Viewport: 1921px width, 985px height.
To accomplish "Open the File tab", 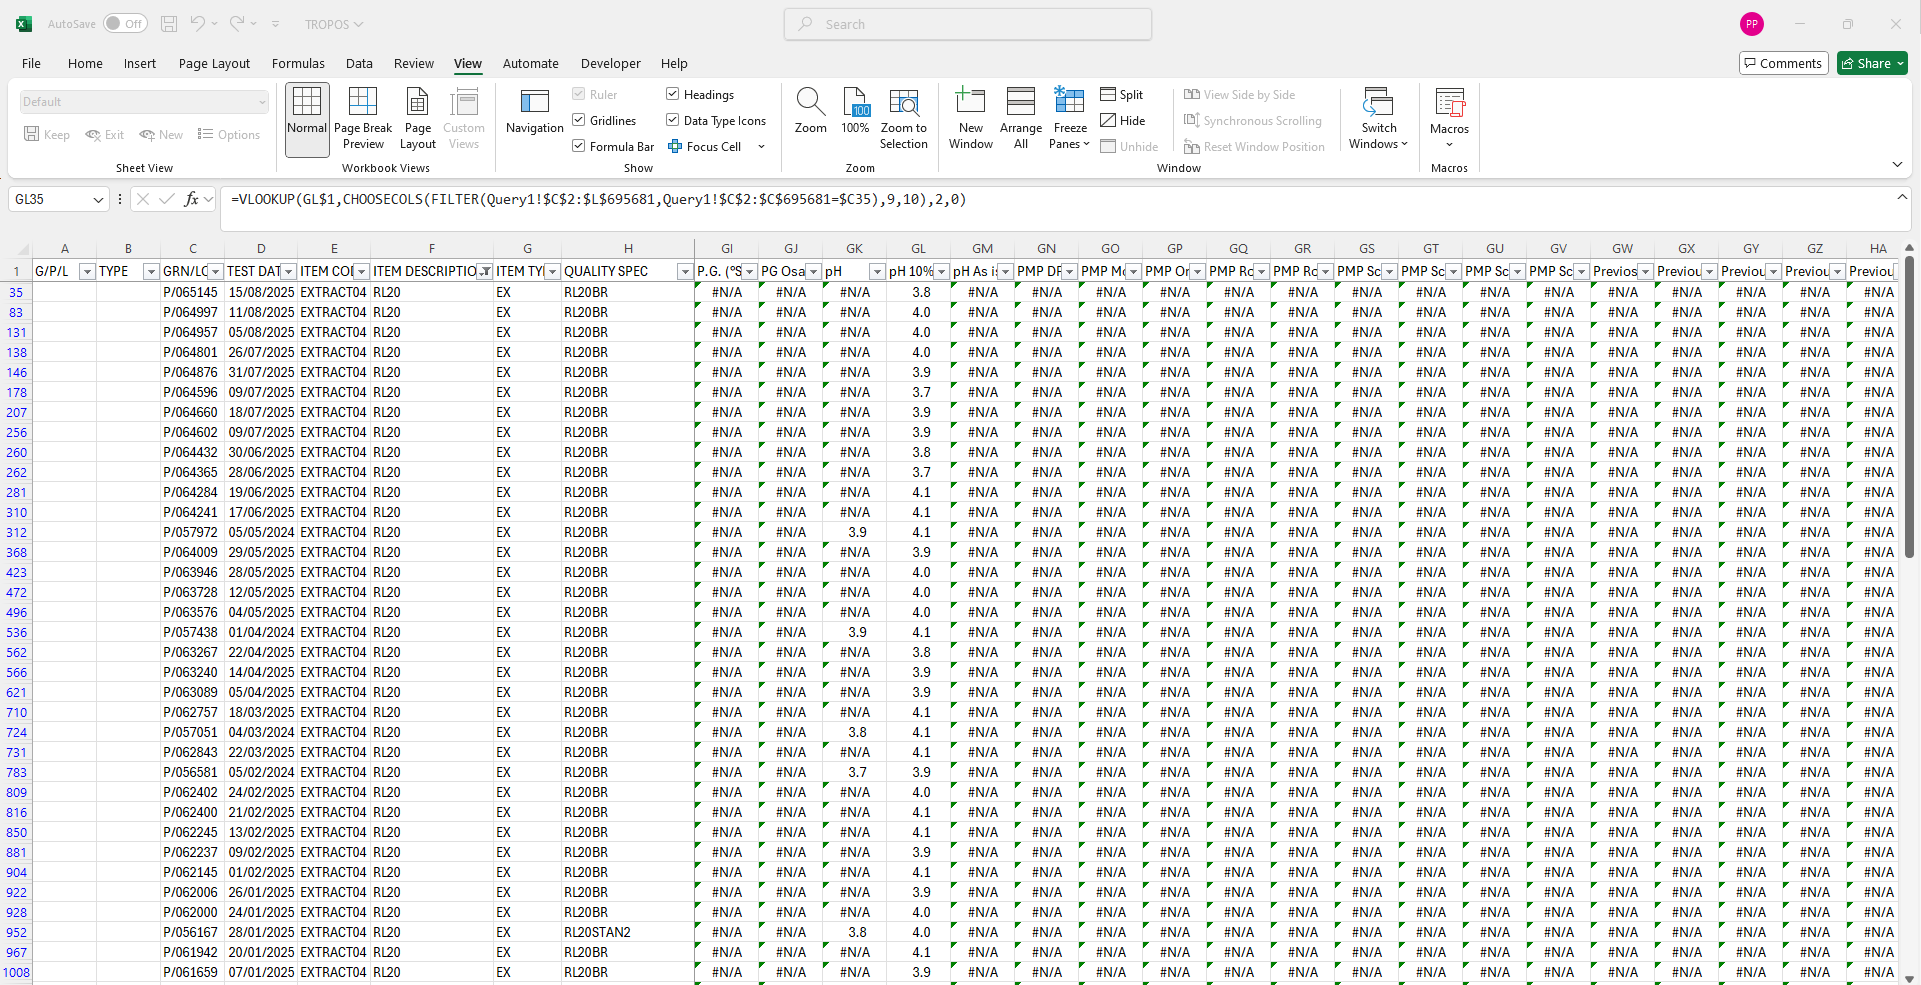I will click(32, 63).
